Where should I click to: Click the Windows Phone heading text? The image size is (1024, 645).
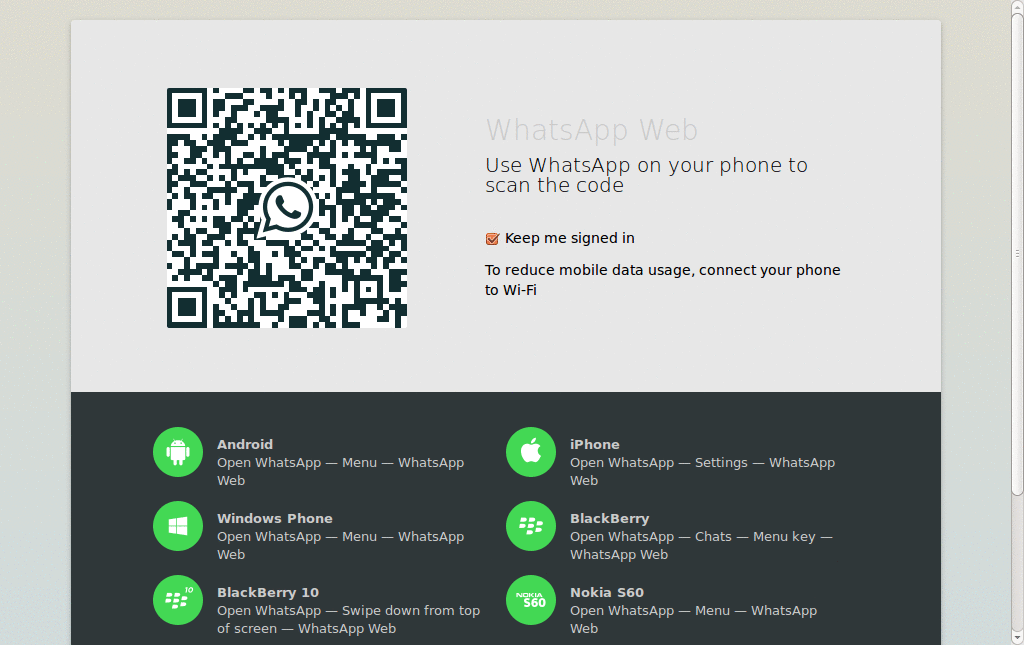pos(275,518)
